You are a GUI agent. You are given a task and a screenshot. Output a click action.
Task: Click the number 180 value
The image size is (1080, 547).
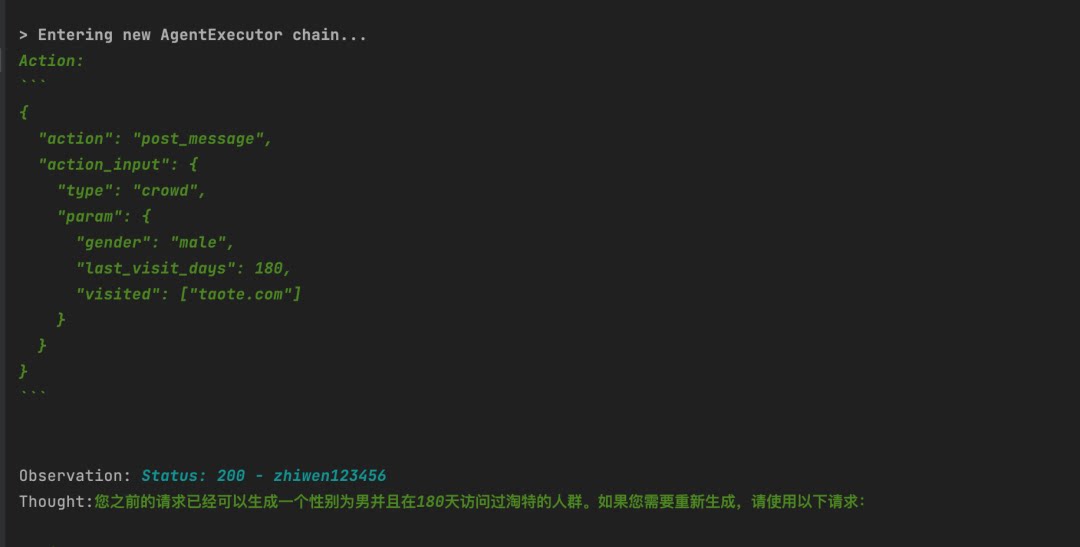(268, 268)
